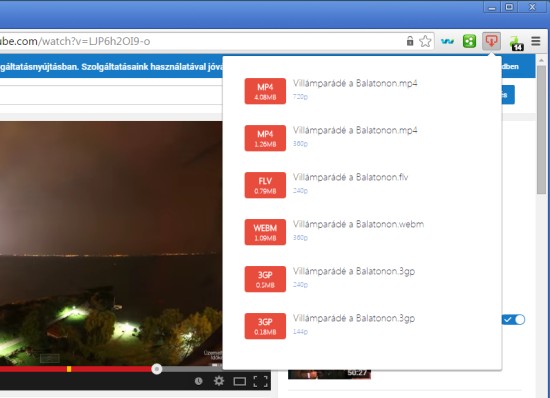Click the 720p Villámparádé a Balatonon.mp4 filename
The width and height of the screenshot is (550, 398).
(355, 83)
